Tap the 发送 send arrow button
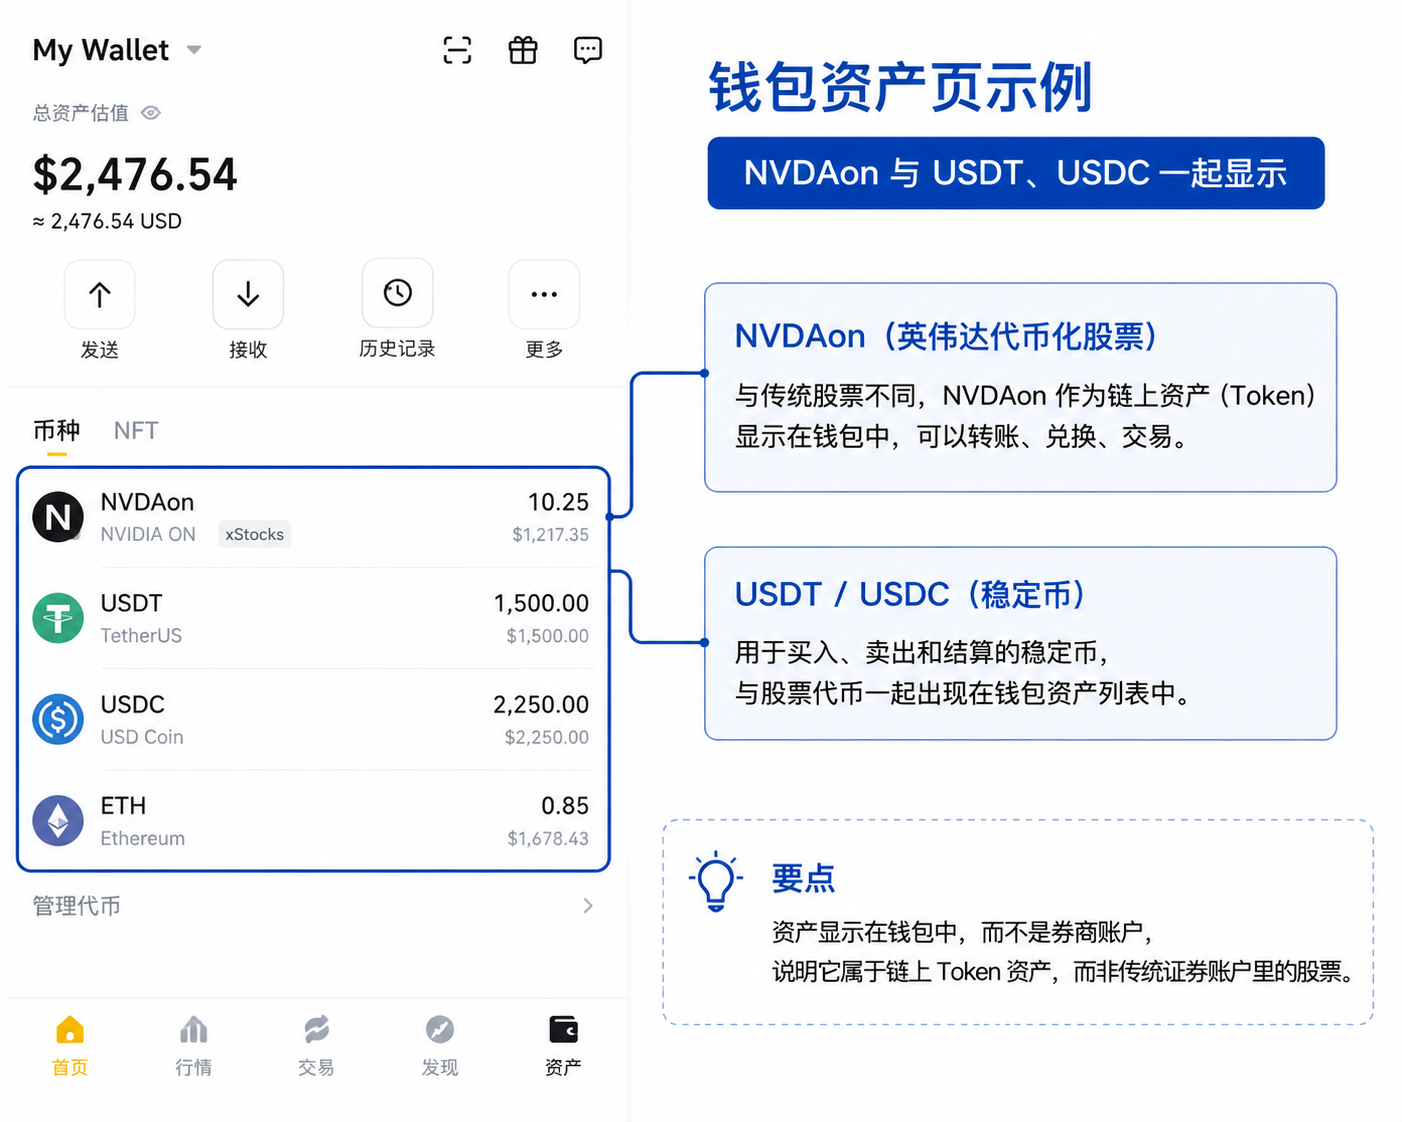The height and width of the screenshot is (1122, 1402). pyautogui.click(x=100, y=294)
